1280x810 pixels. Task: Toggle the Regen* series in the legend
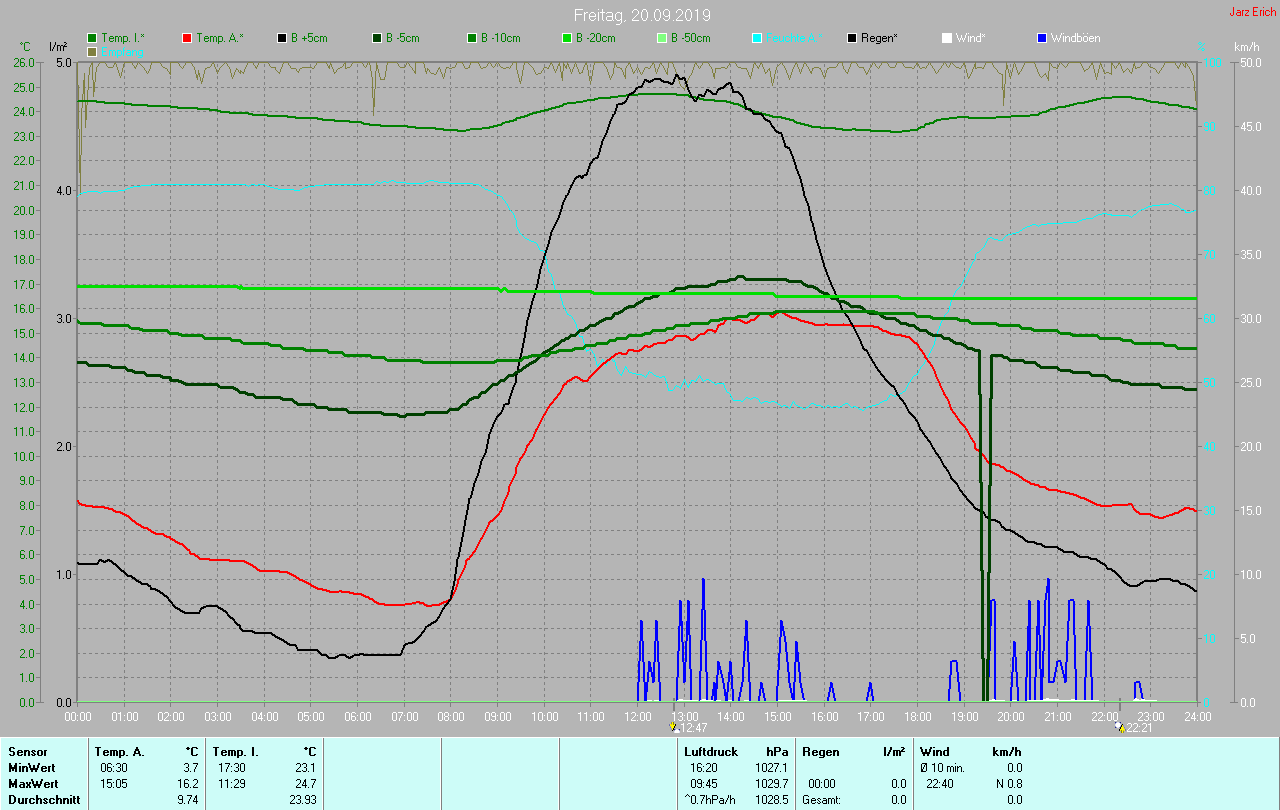(852, 38)
